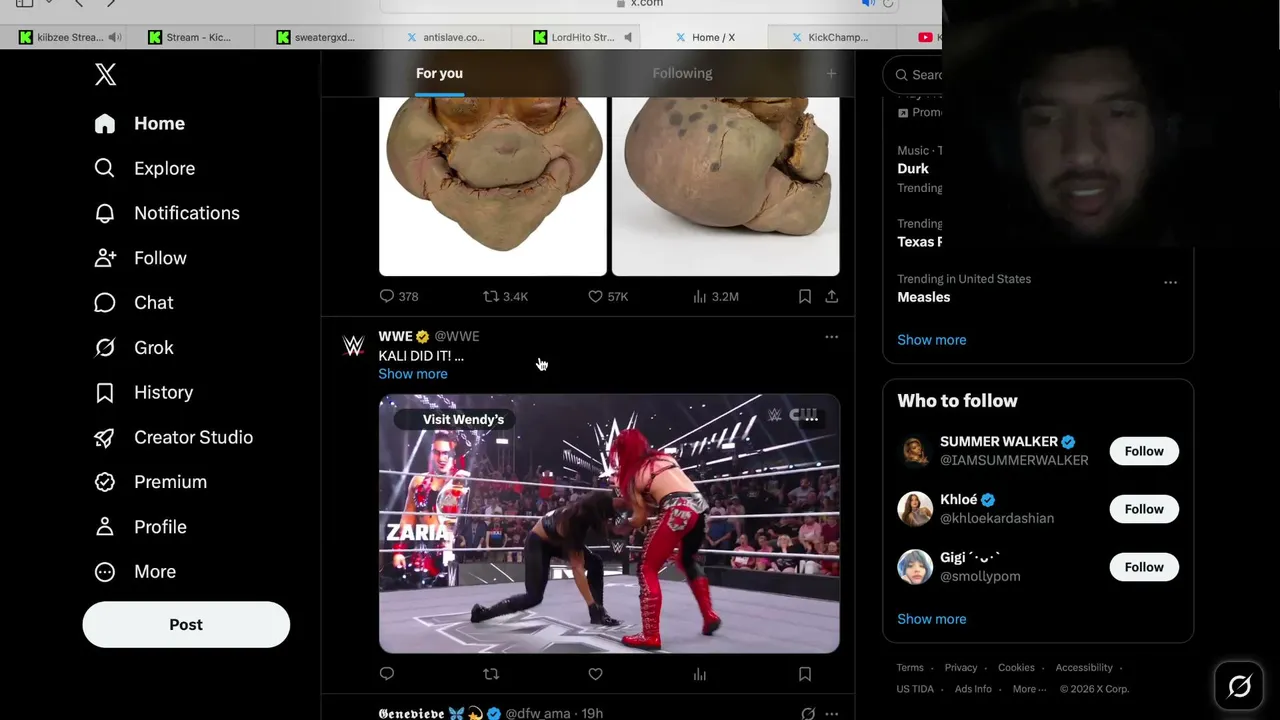Click the X logo in the sidebar
Image resolution: width=1280 pixels, height=720 pixels.
click(105, 74)
